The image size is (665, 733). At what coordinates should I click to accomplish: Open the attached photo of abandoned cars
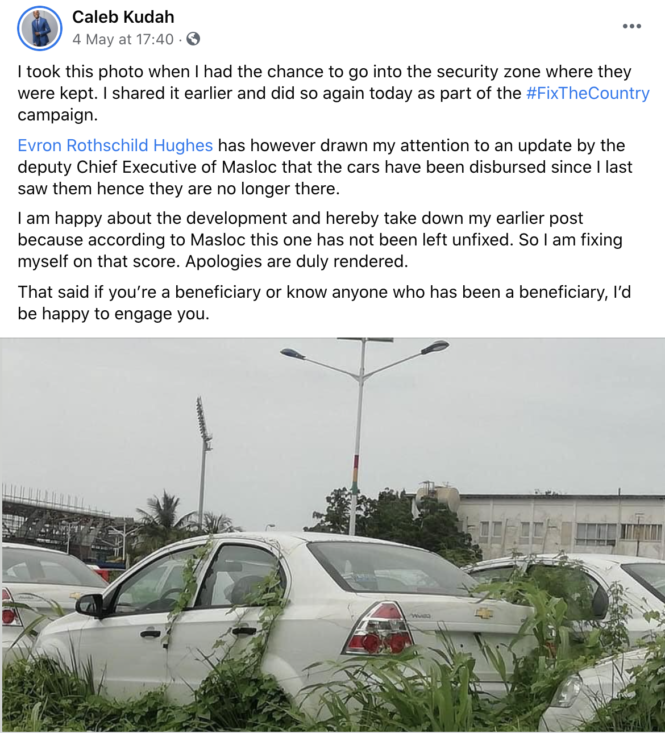[332, 535]
